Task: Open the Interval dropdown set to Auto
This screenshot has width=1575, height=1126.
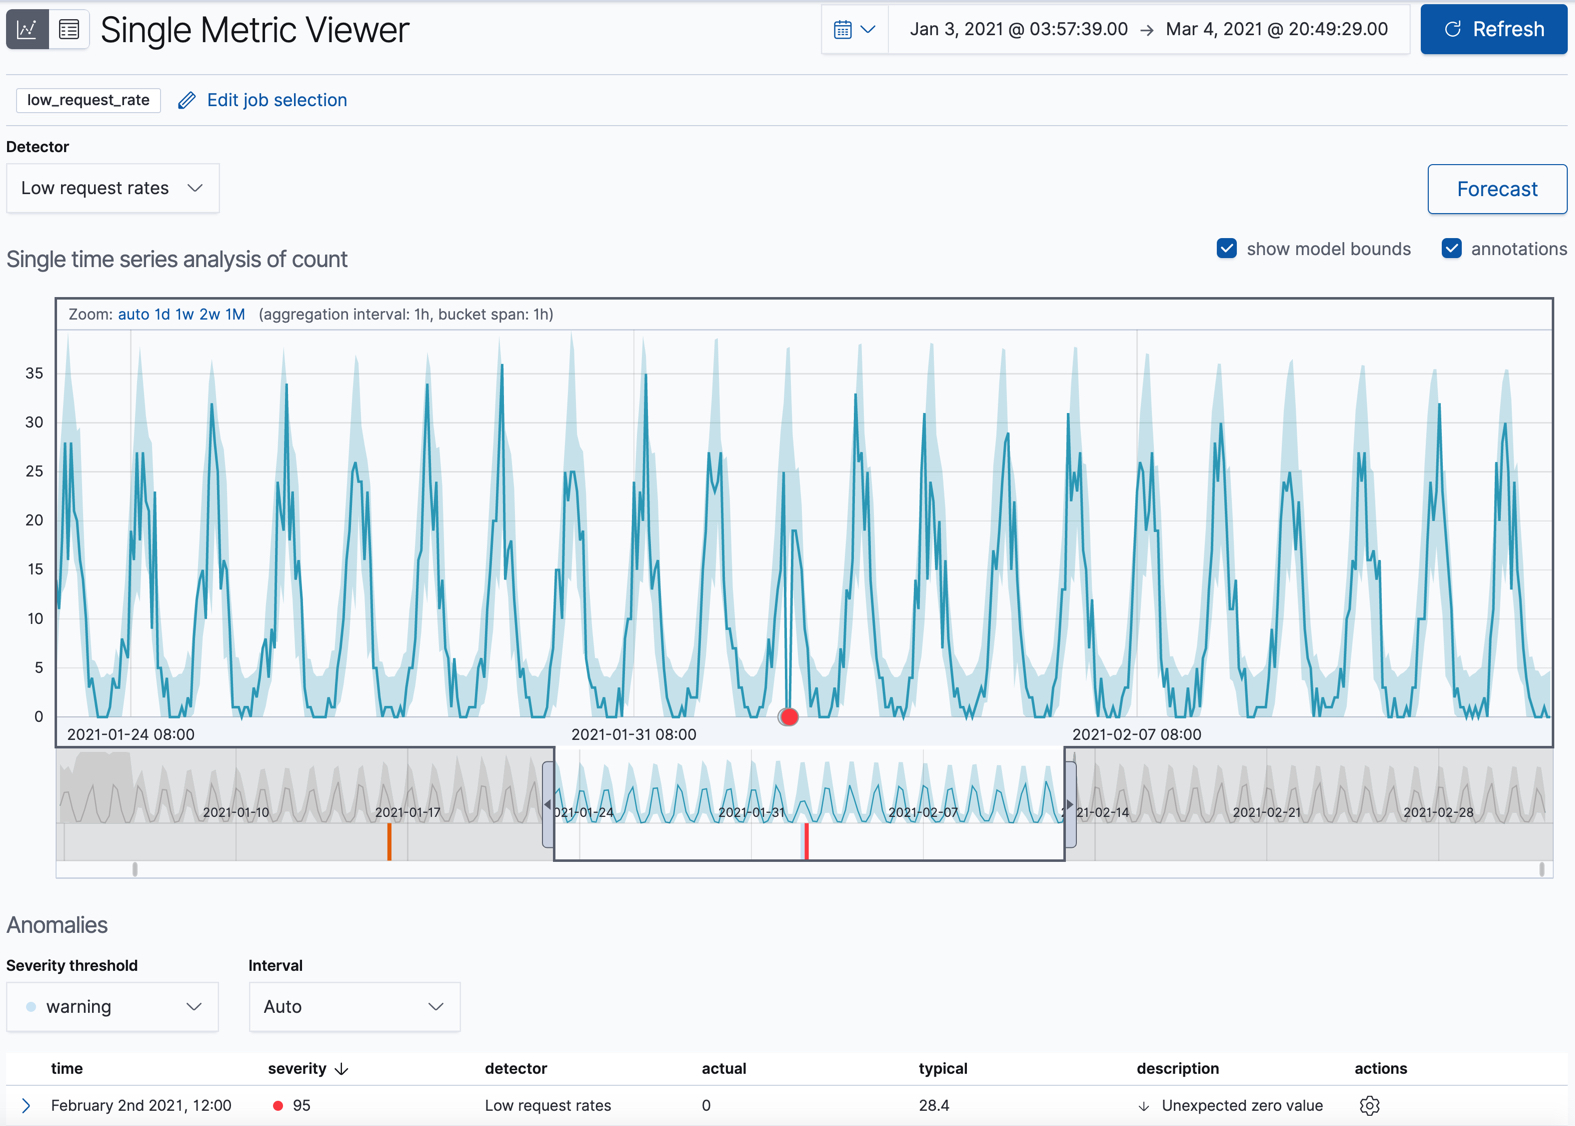Action: (354, 1007)
